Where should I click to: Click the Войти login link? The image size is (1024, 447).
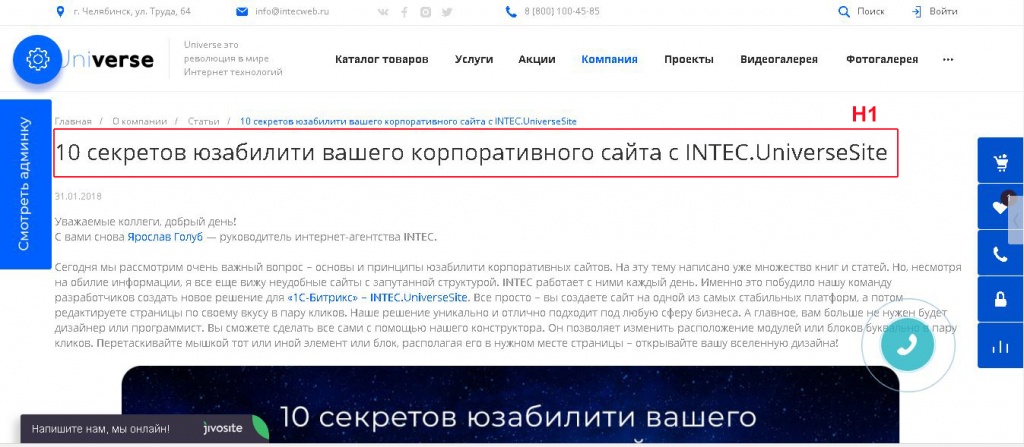[x=934, y=12]
